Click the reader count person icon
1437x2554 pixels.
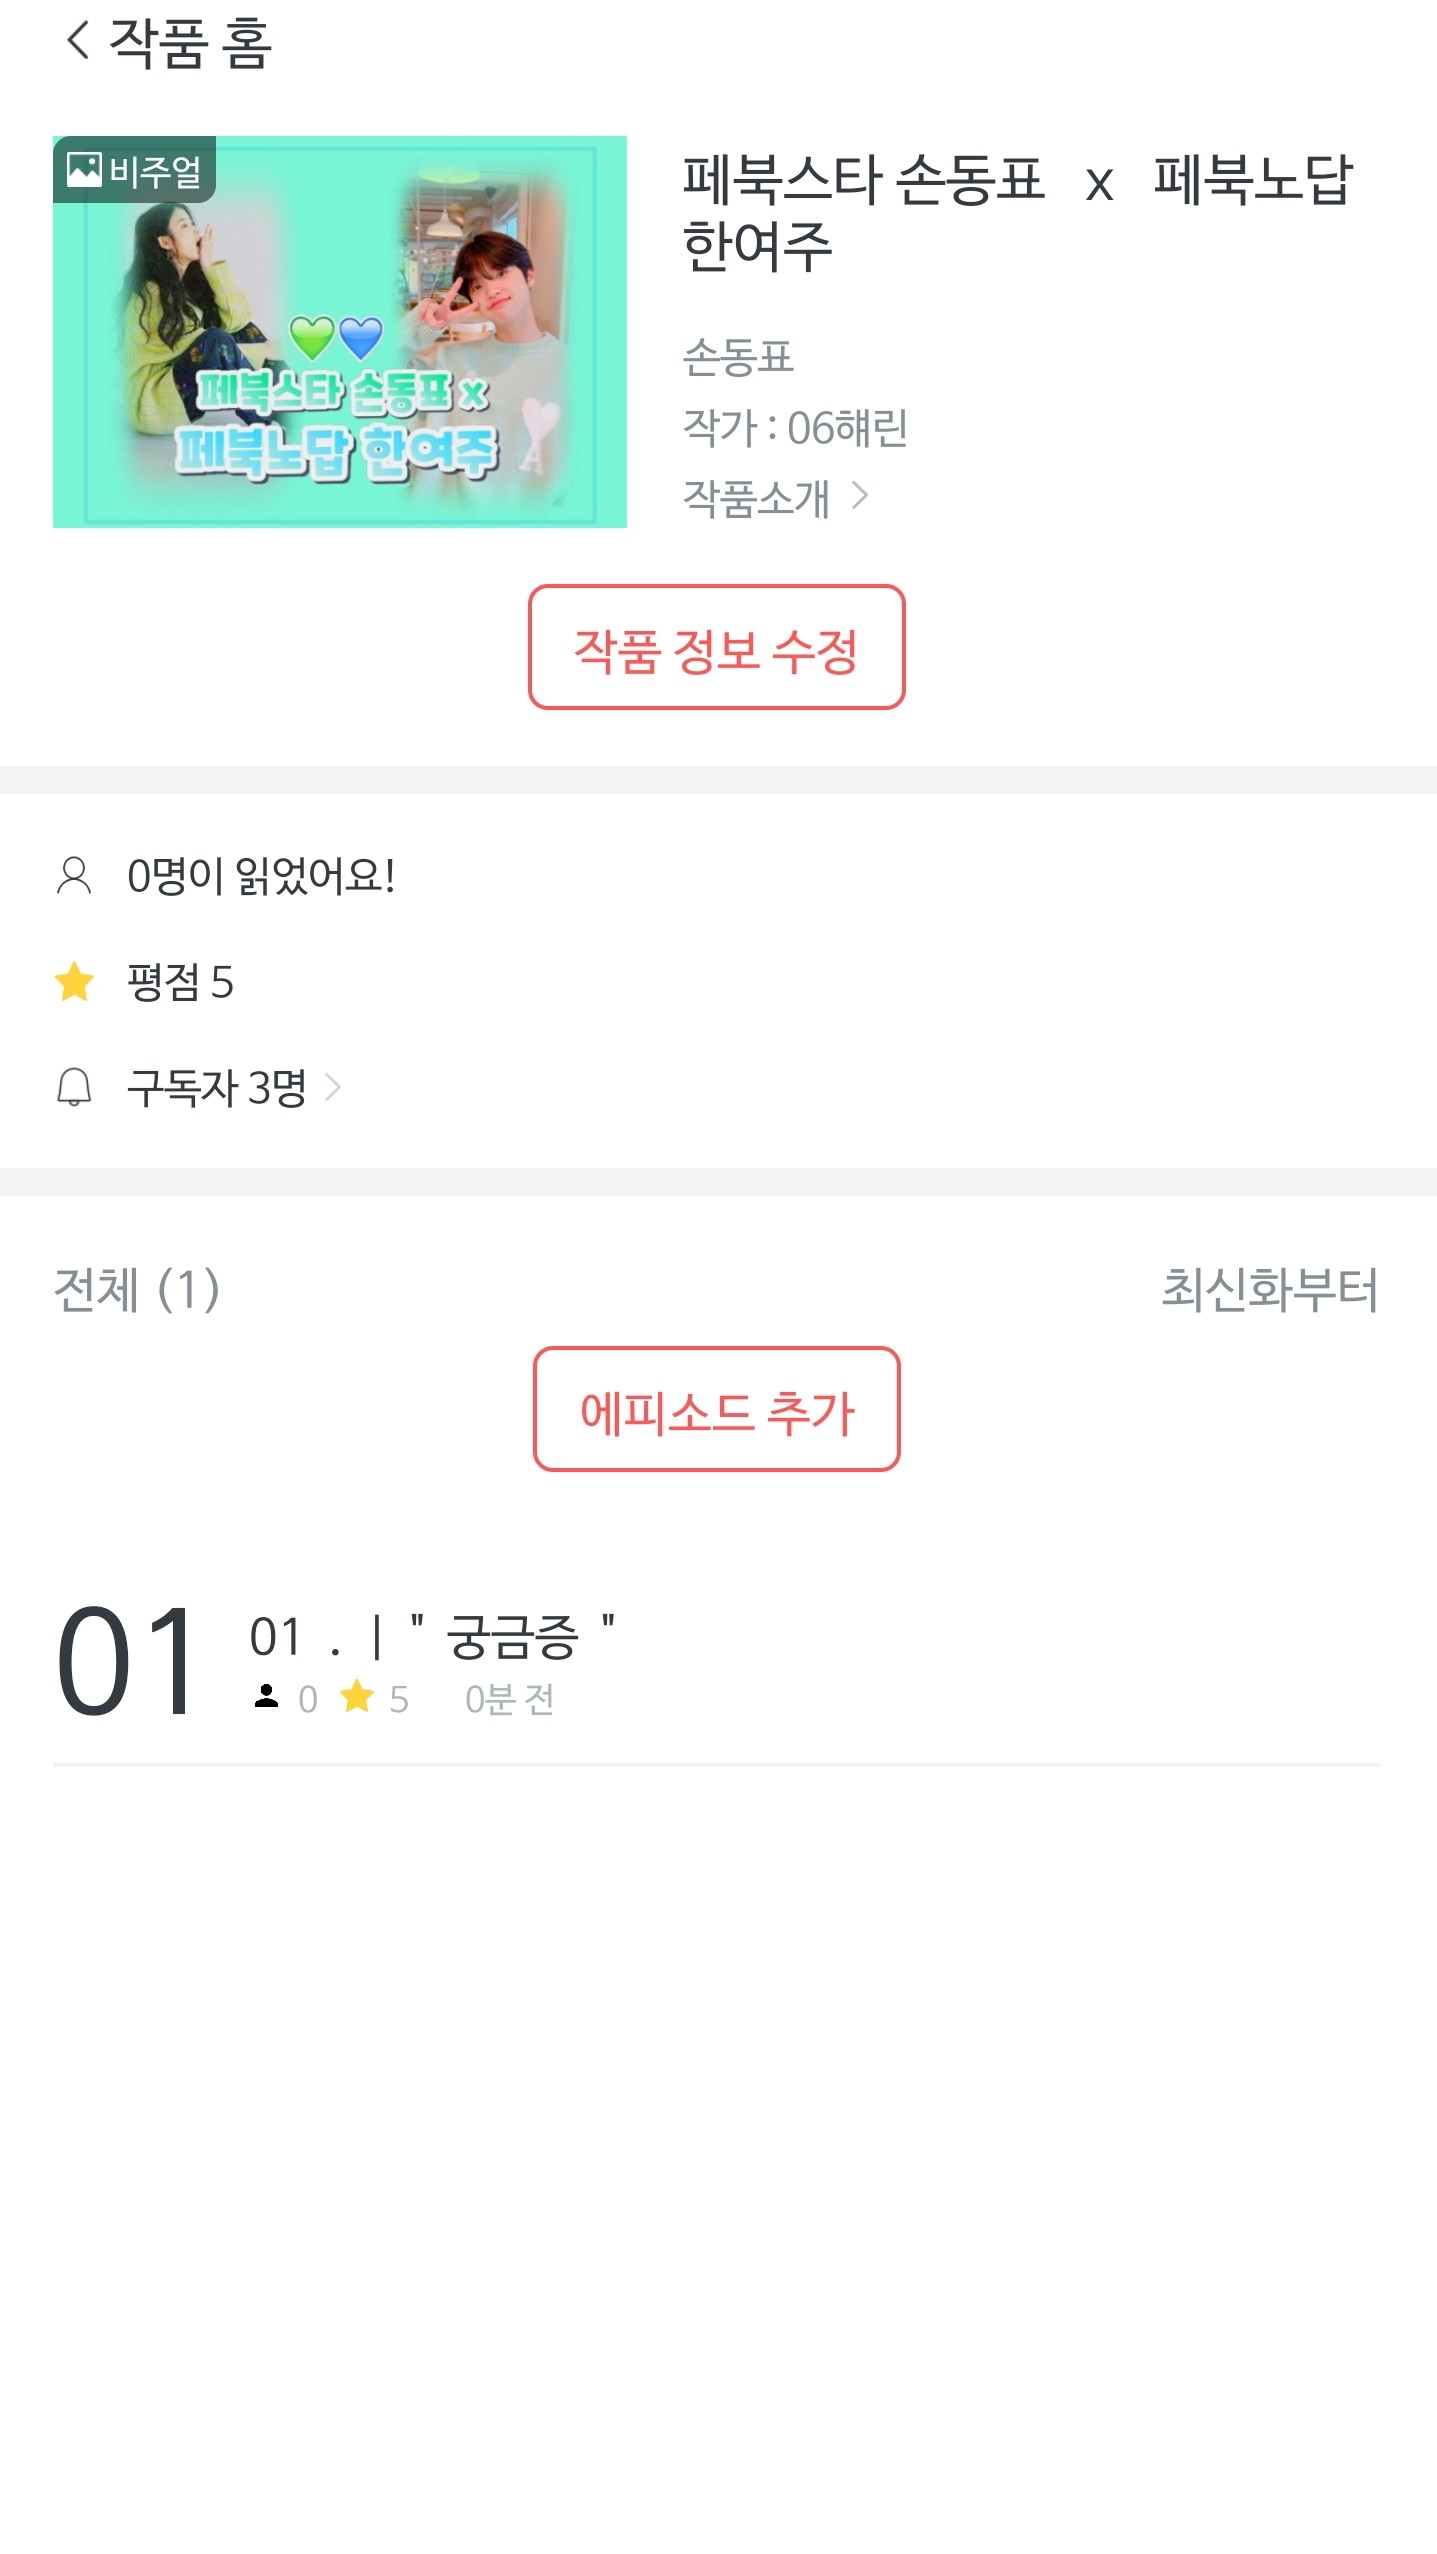pyautogui.click(x=74, y=876)
